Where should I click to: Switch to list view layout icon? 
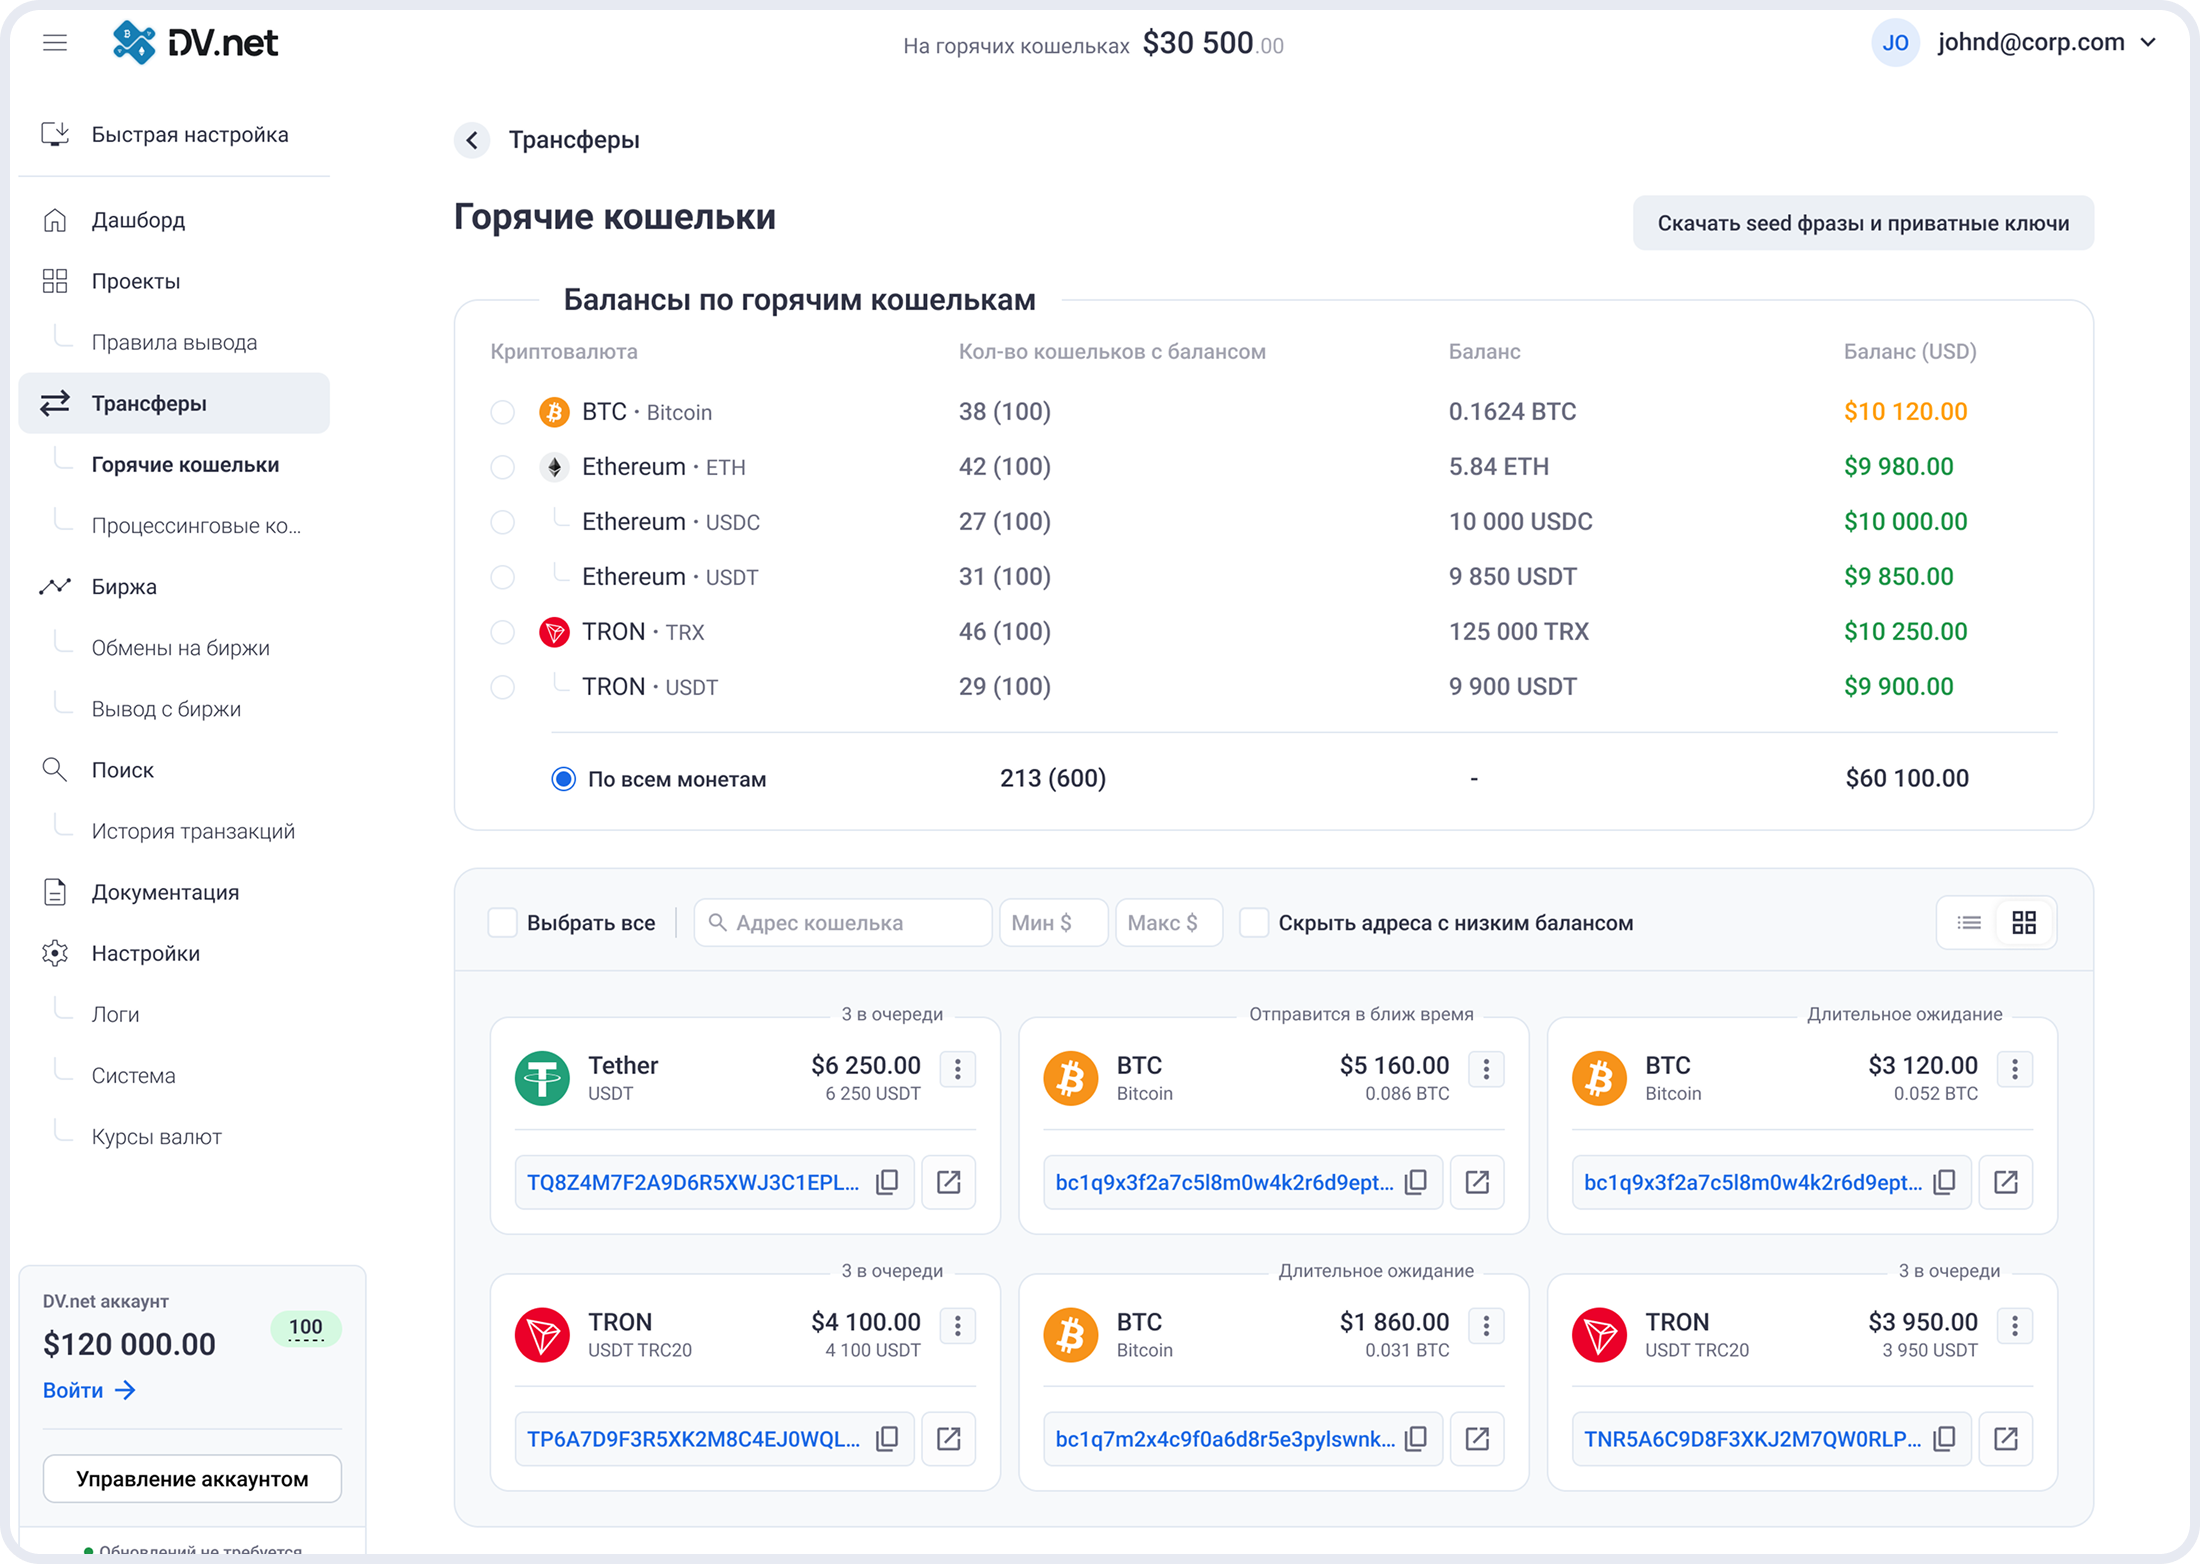(1968, 922)
